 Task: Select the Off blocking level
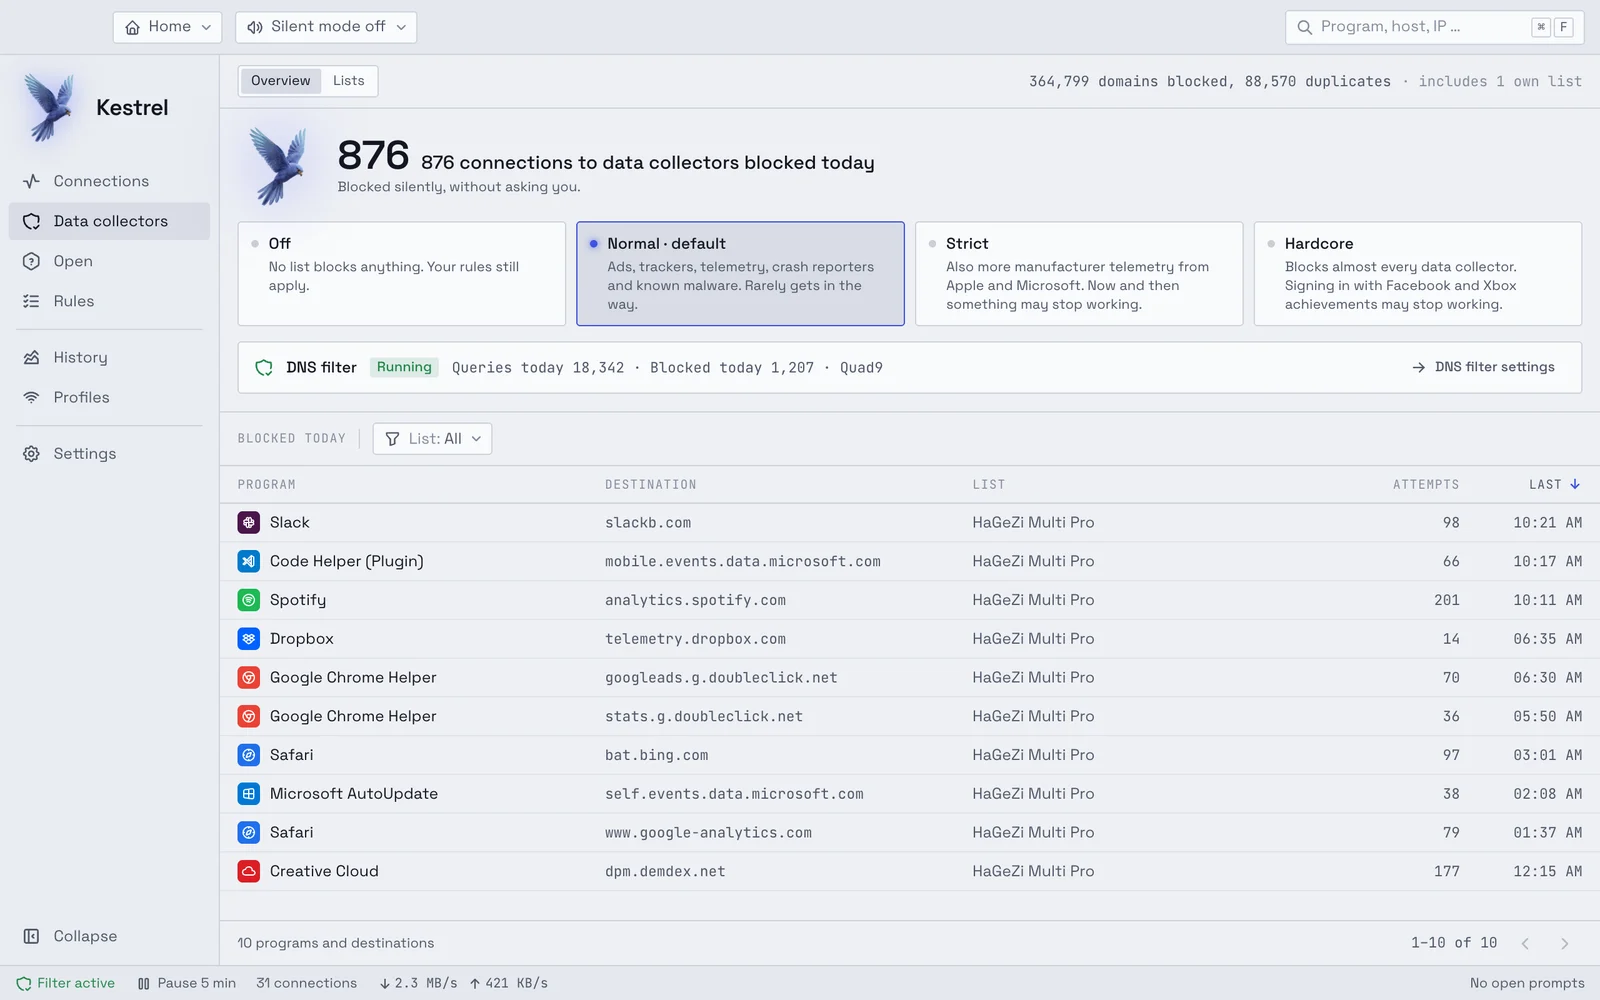[x=401, y=273]
